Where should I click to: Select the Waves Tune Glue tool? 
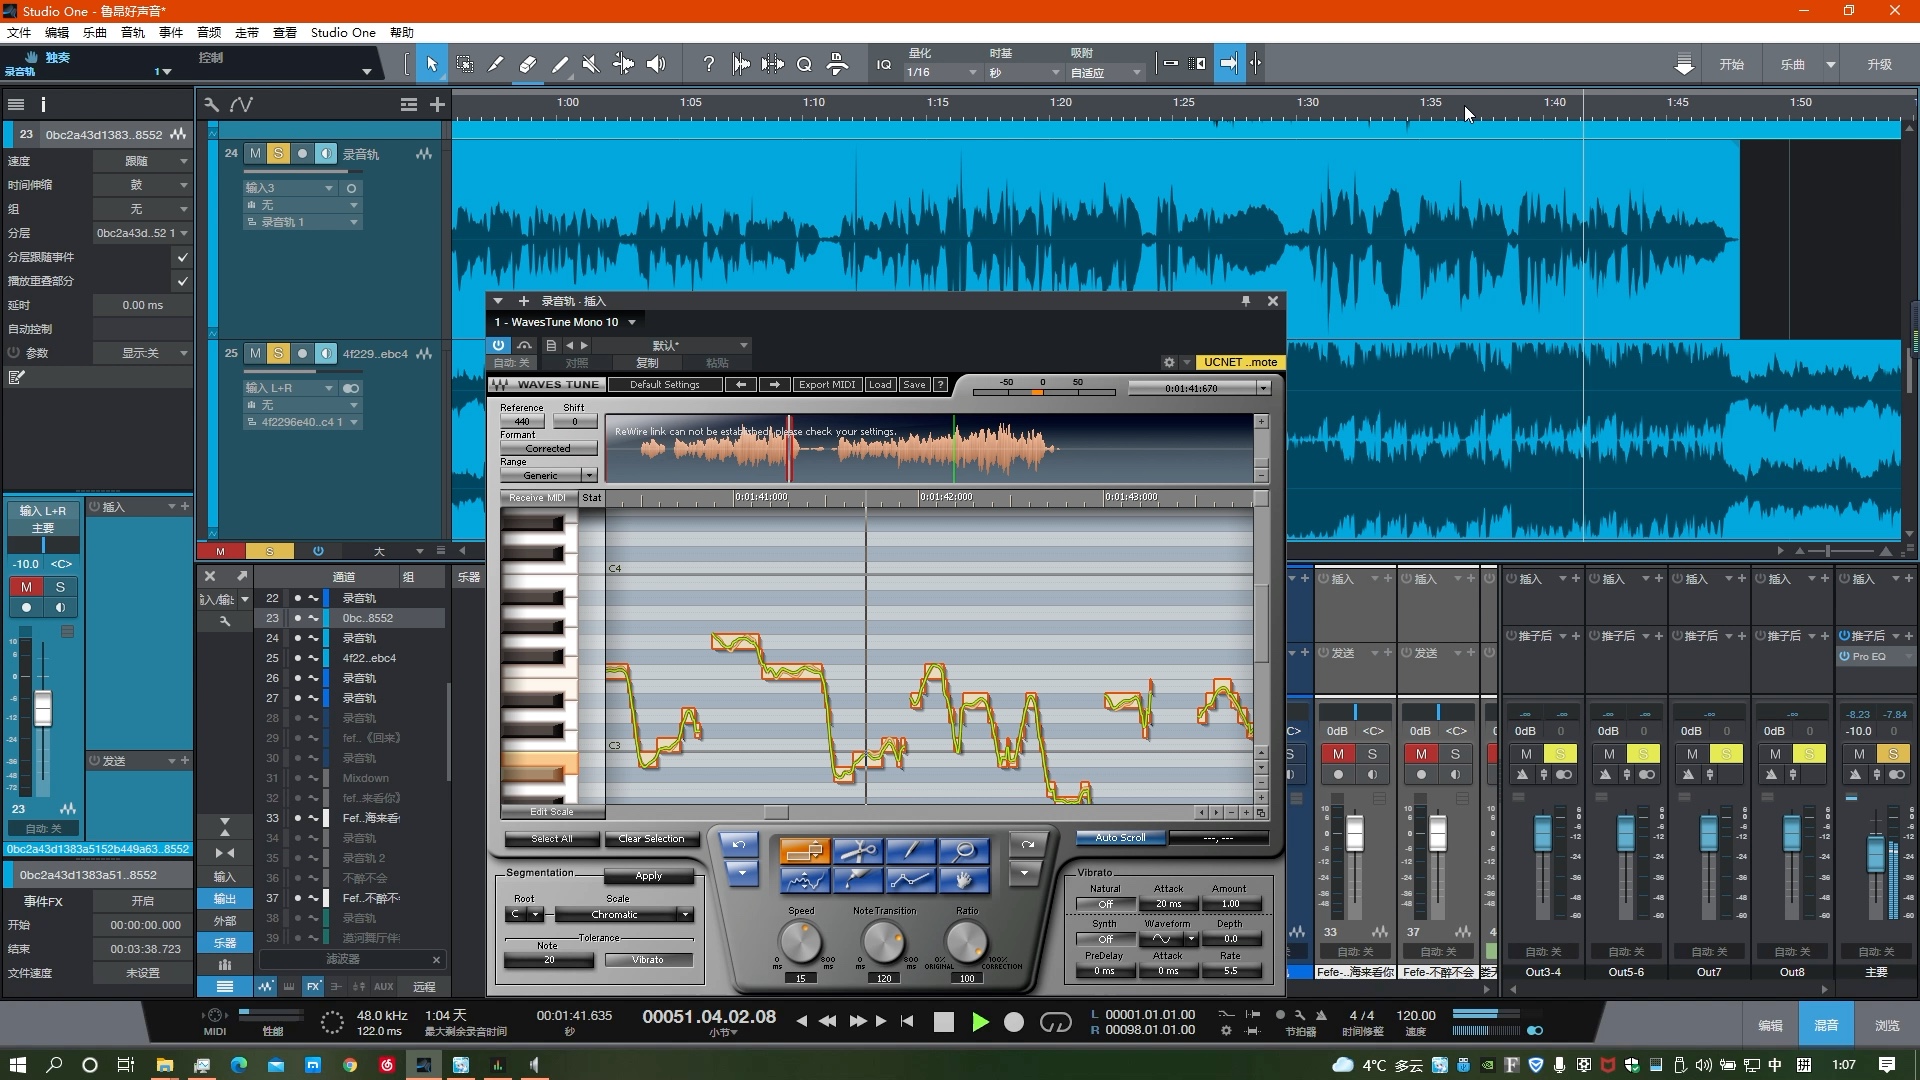pyautogui.click(x=858, y=880)
